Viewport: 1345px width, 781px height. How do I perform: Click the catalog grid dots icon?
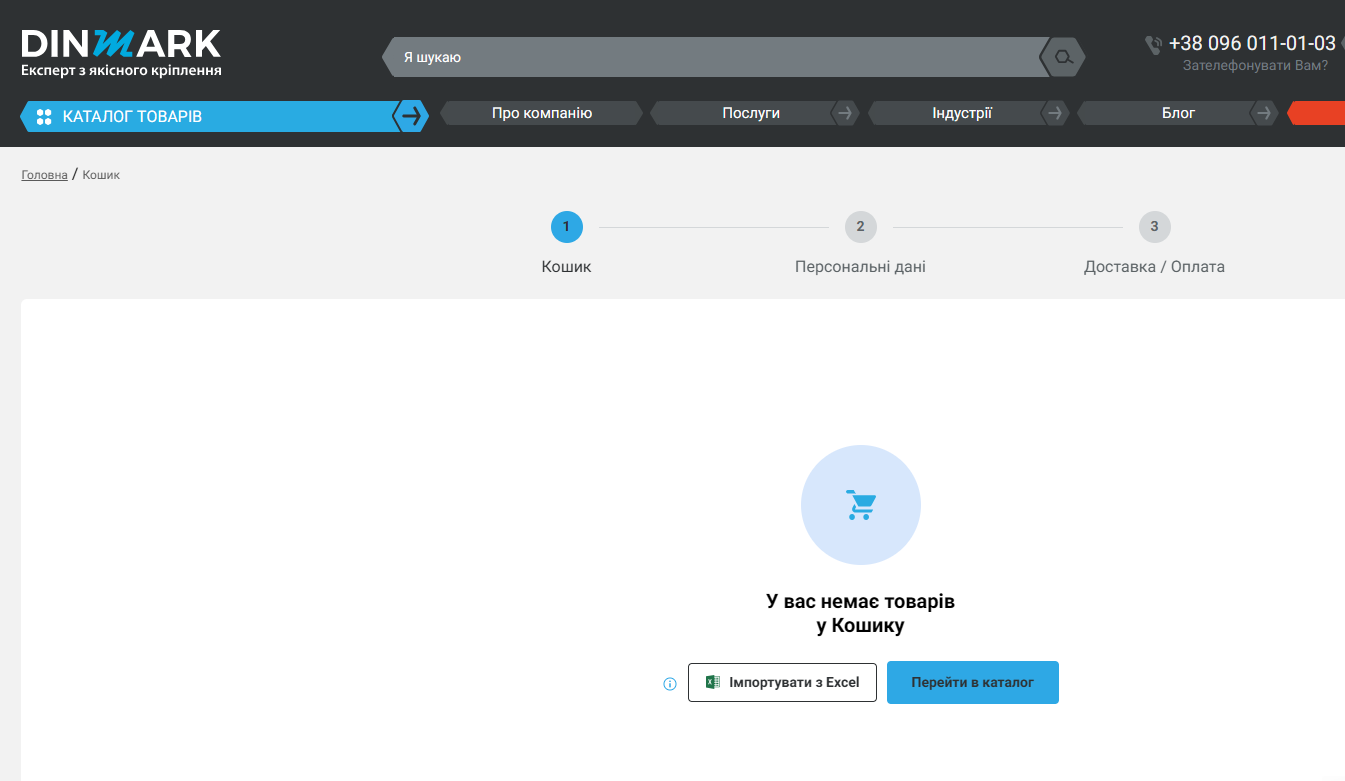click(x=44, y=117)
